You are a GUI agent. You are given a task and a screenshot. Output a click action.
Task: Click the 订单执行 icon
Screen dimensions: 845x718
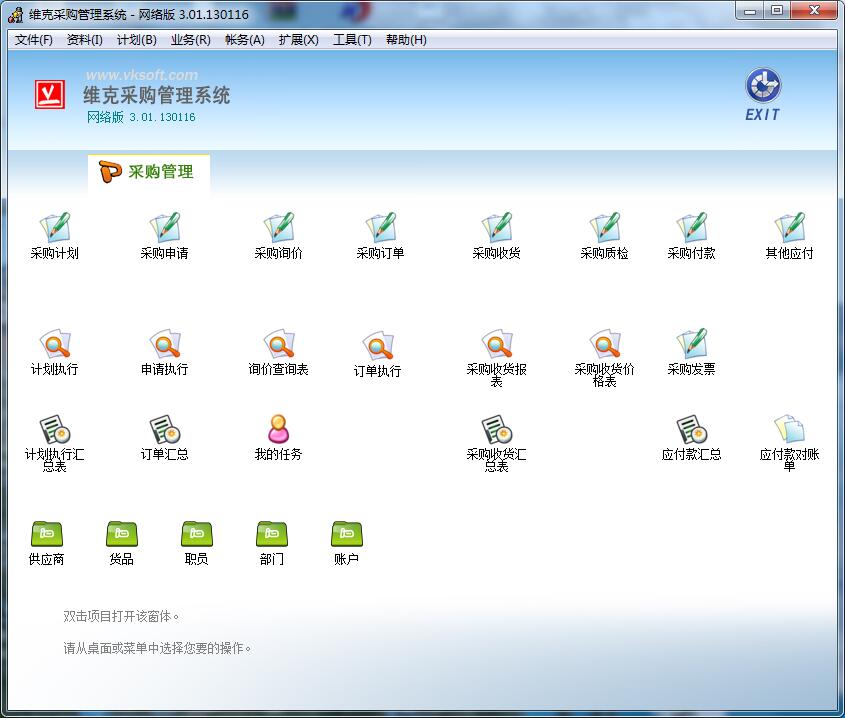click(x=378, y=346)
